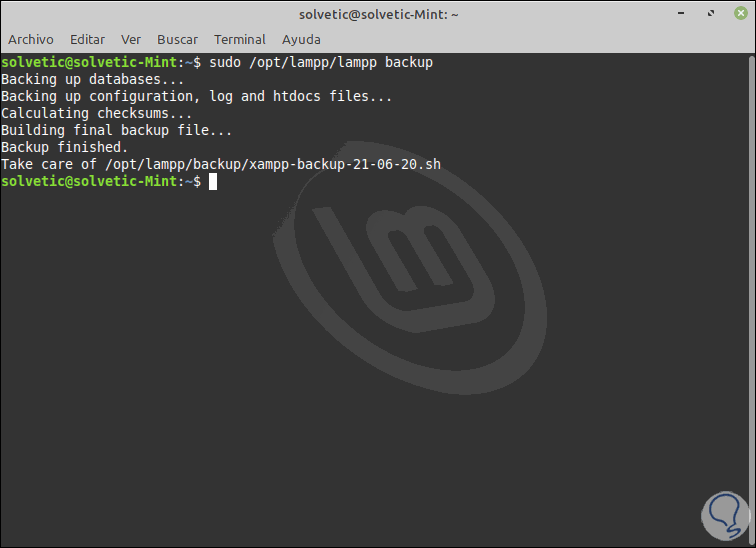Open the Ver menu
Image resolution: width=756 pixels, height=548 pixels.
[131, 40]
